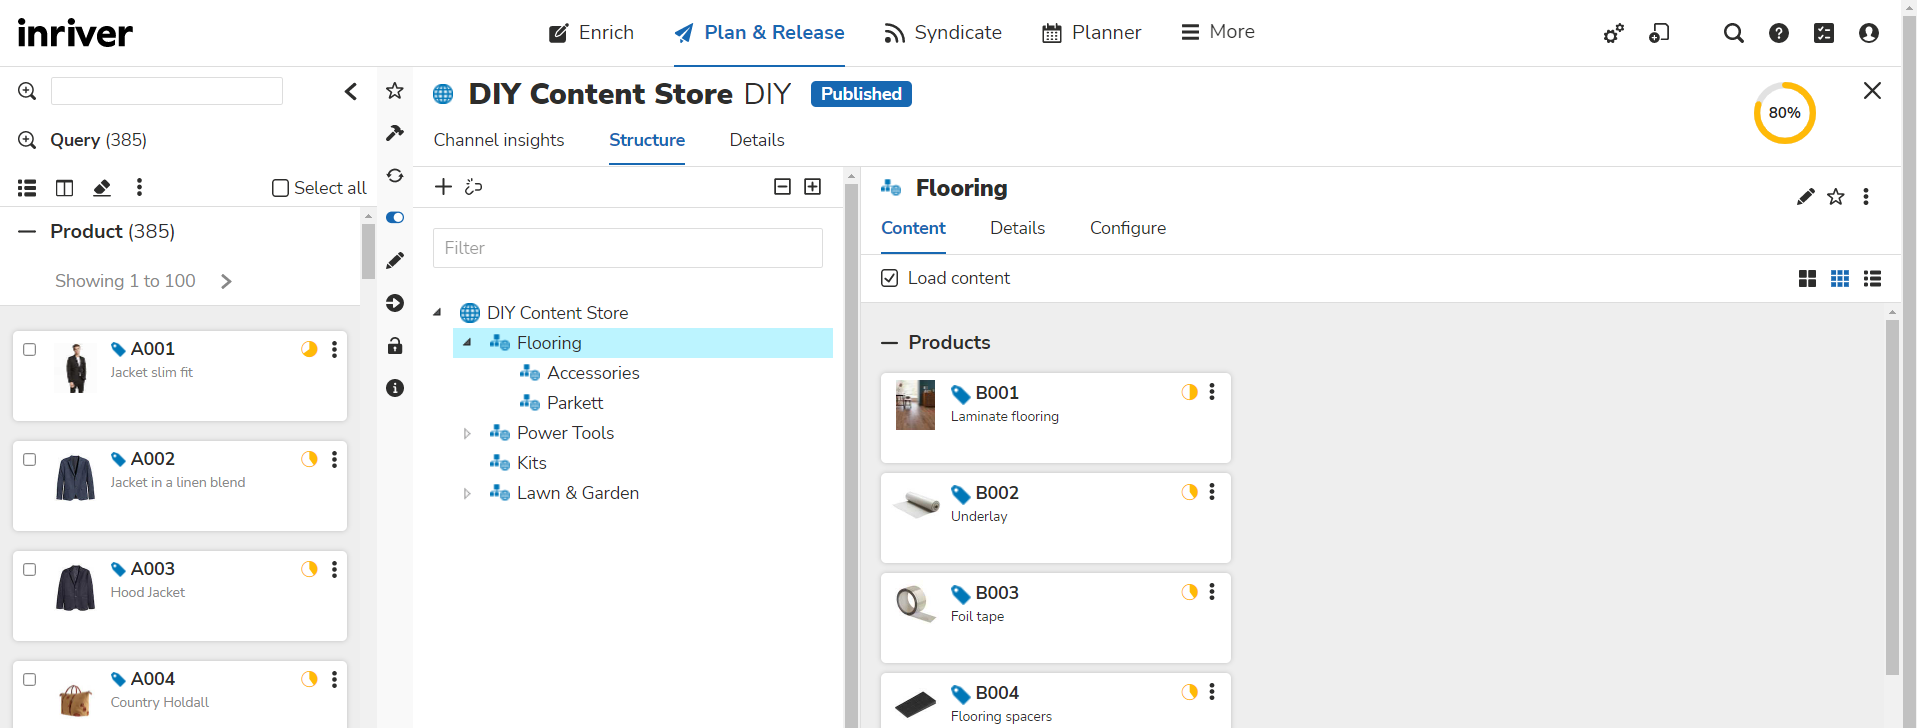1917x728 pixels.
Task: Open global search magnifier in header
Action: point(1734,34)
